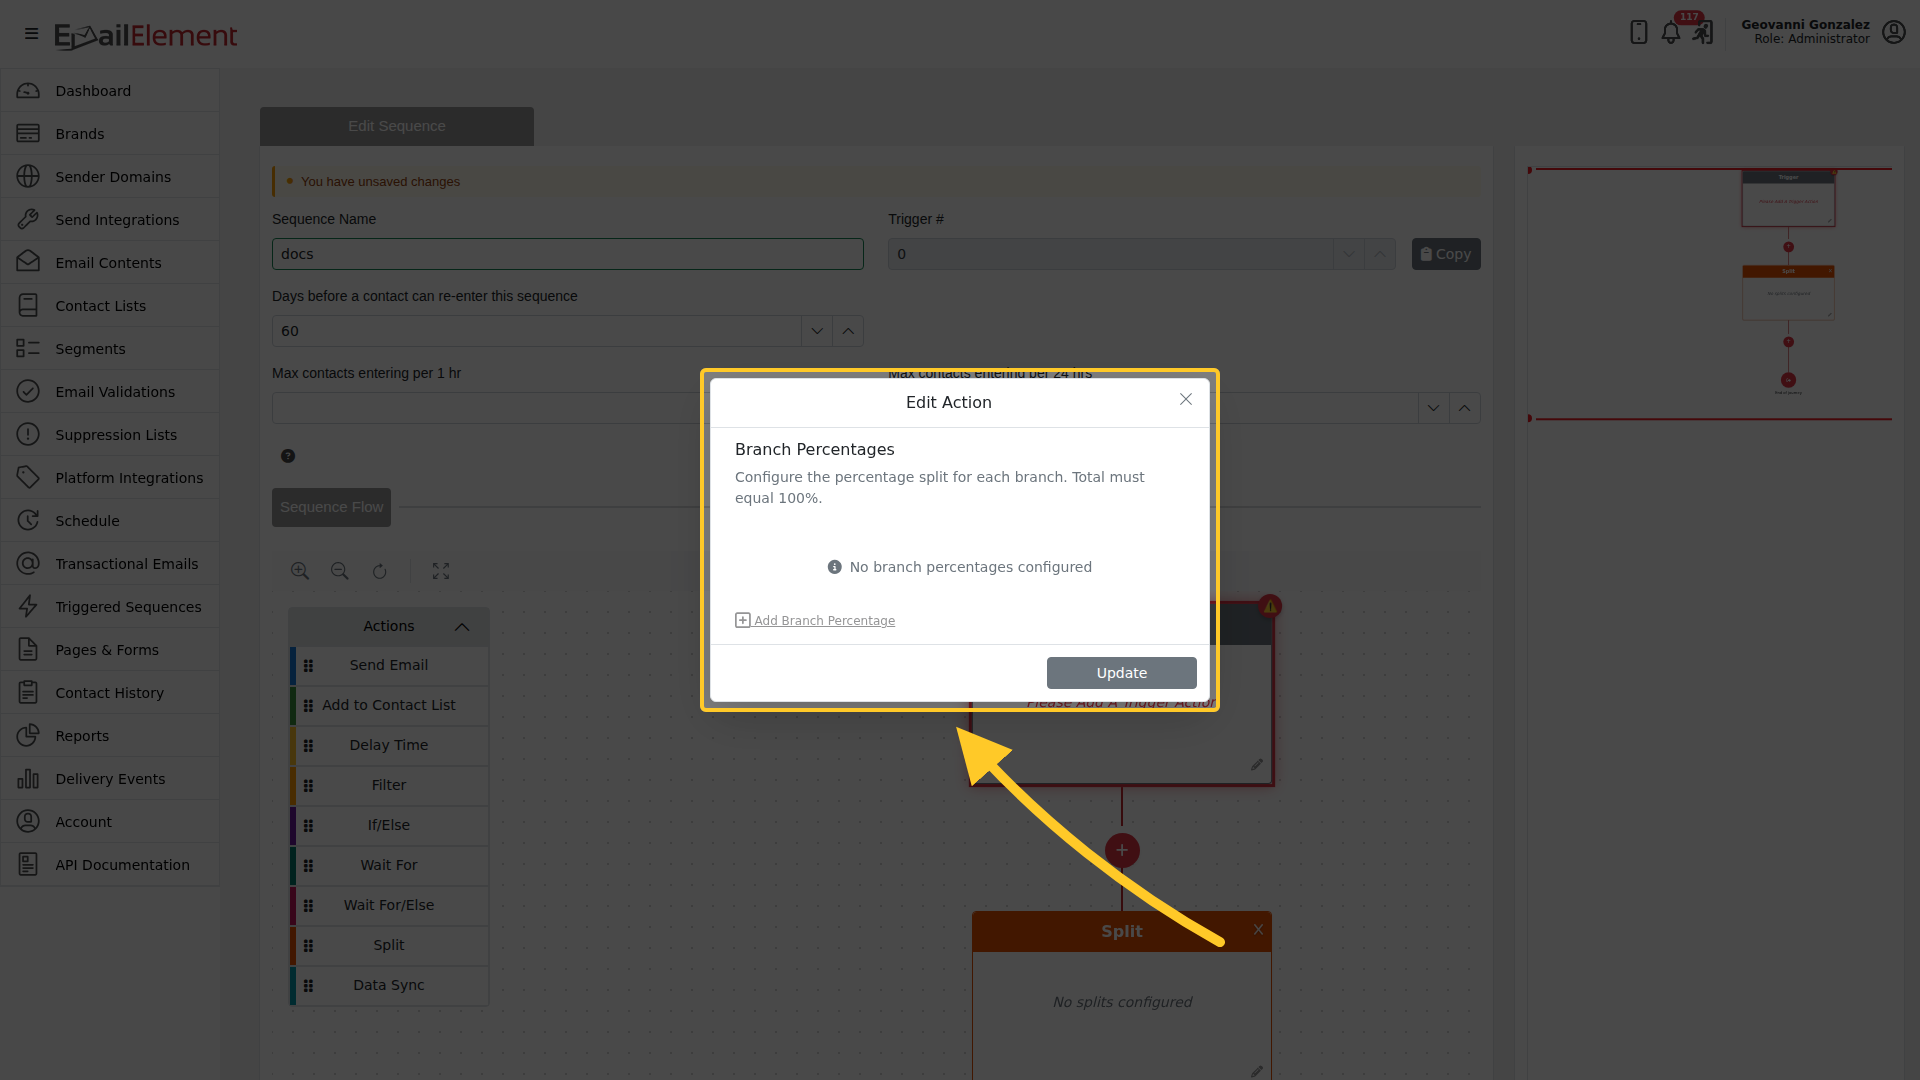Click the Update button in dialog
This screenshot has width=1920, height=1080.
point(1122,673)
